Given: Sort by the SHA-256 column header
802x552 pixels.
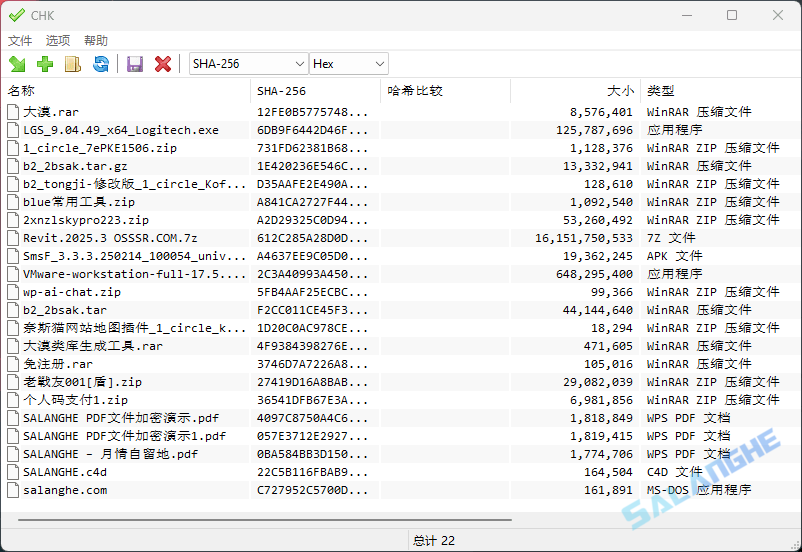Looking at the screenshot, I should coord(316,91).
